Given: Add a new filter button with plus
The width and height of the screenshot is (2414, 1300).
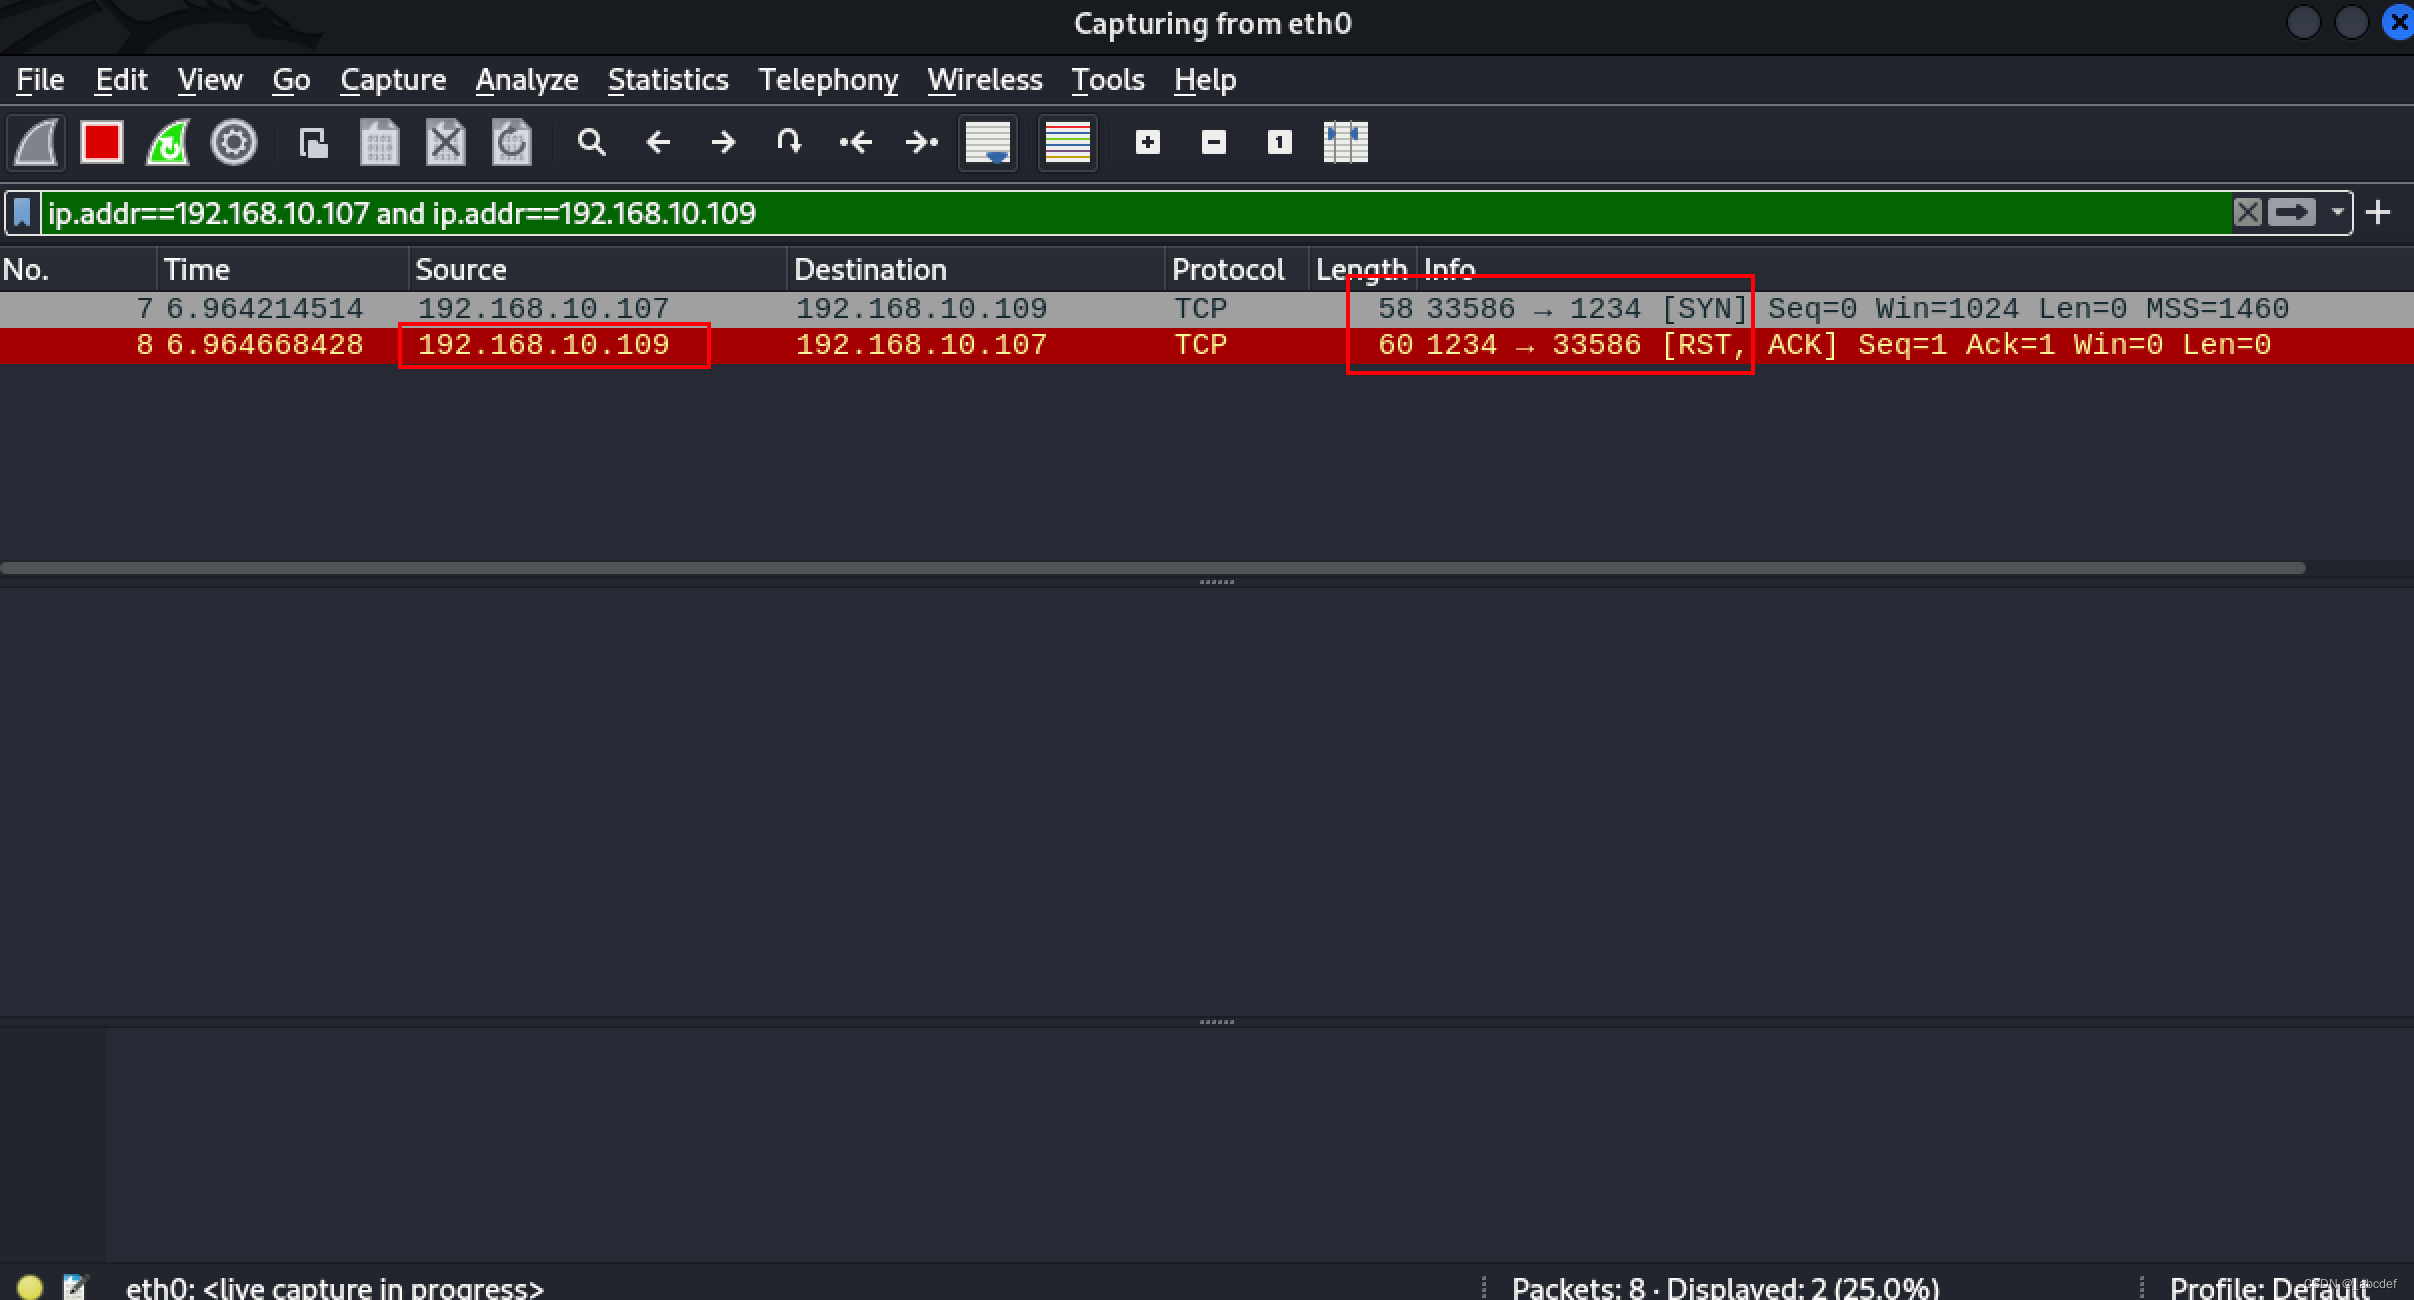Looking at the screenshot, I should pos(2378,213).
